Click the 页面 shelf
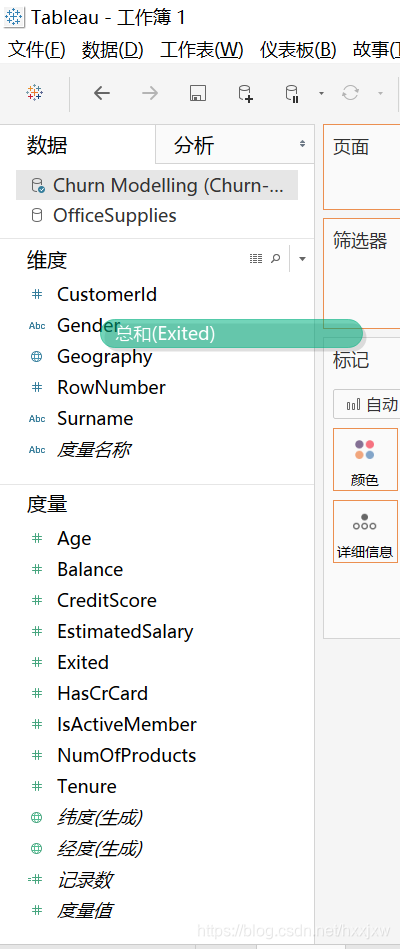 tap(362, 166)
